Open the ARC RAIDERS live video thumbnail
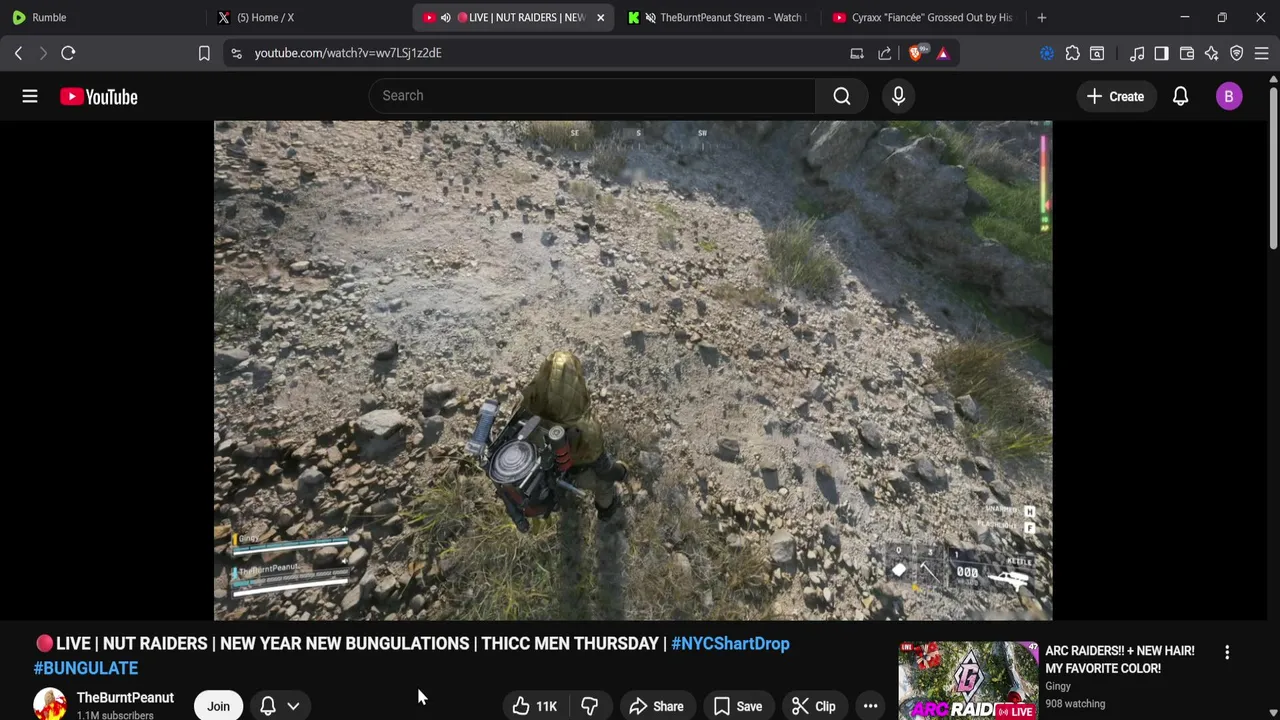 (x=968, y=680)
